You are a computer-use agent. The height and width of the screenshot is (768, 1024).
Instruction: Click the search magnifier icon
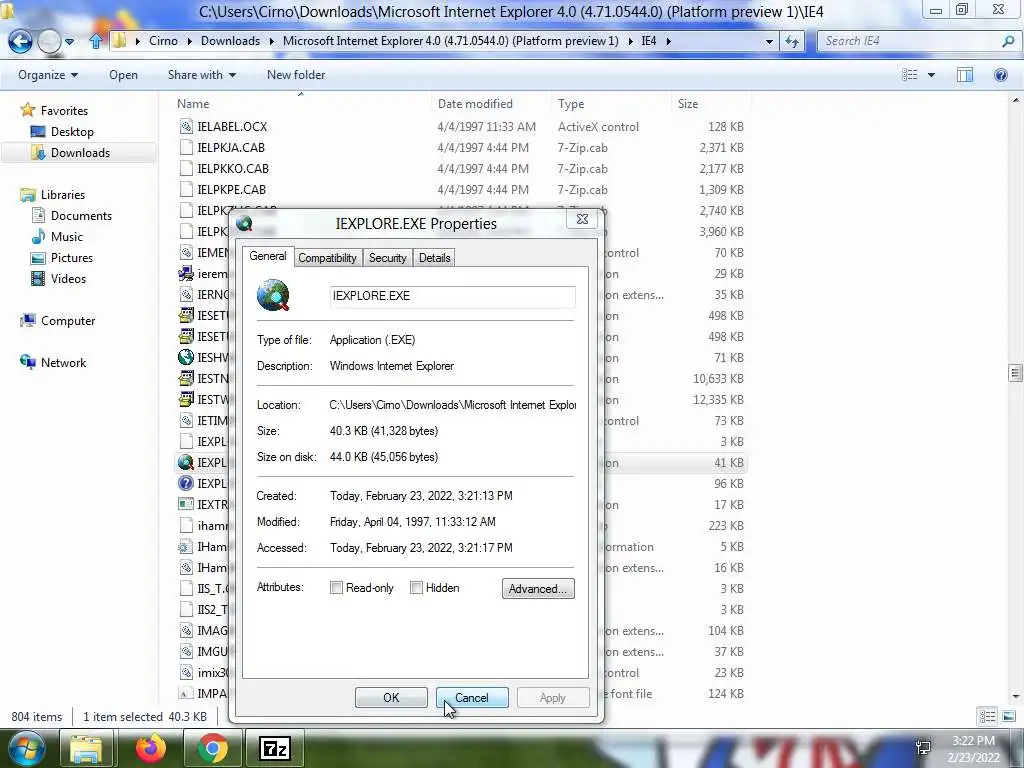tap(1008, 41)
